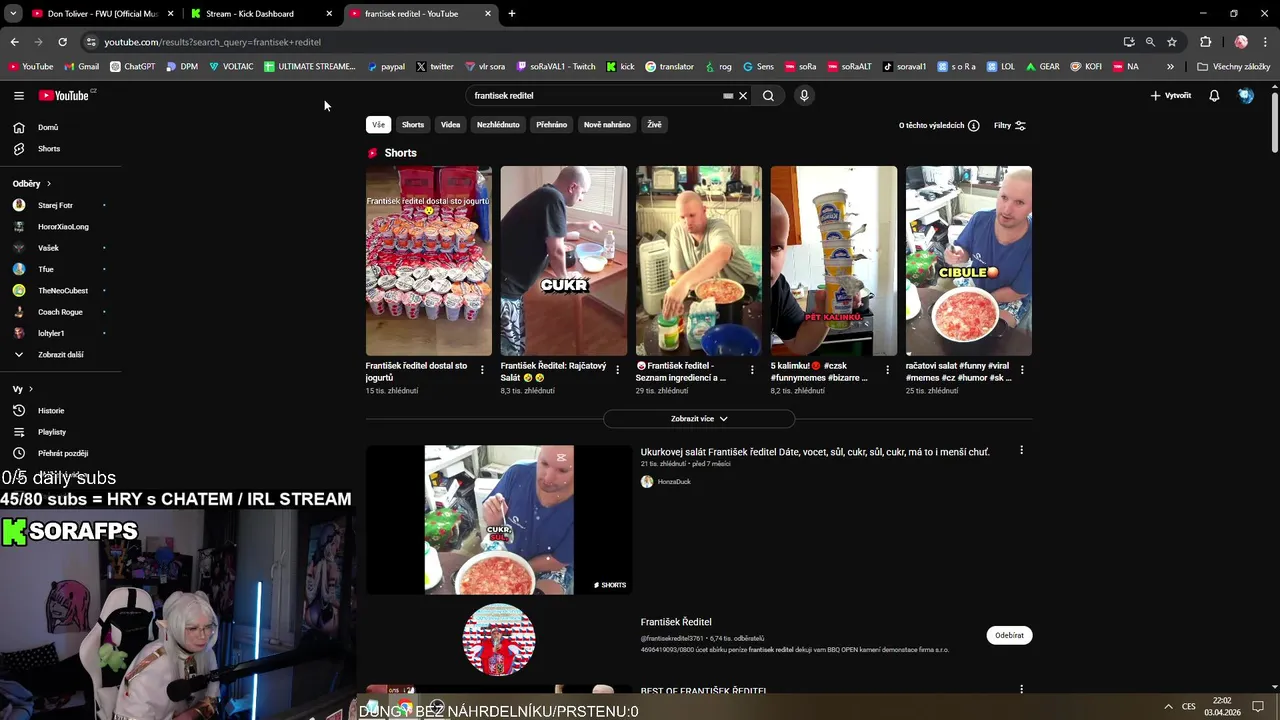Open Filtry search filters
Viewport: 1280px width, 720px height.
pos(1010,126)
